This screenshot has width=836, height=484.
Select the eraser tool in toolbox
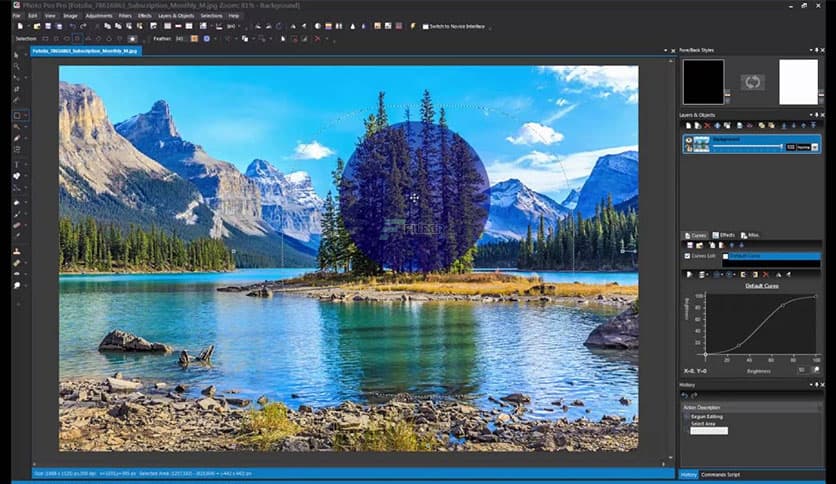click(17, 225)
